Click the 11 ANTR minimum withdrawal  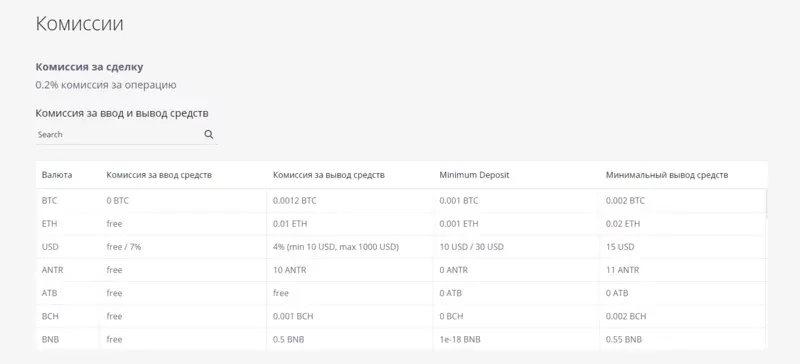coord(622,270)
